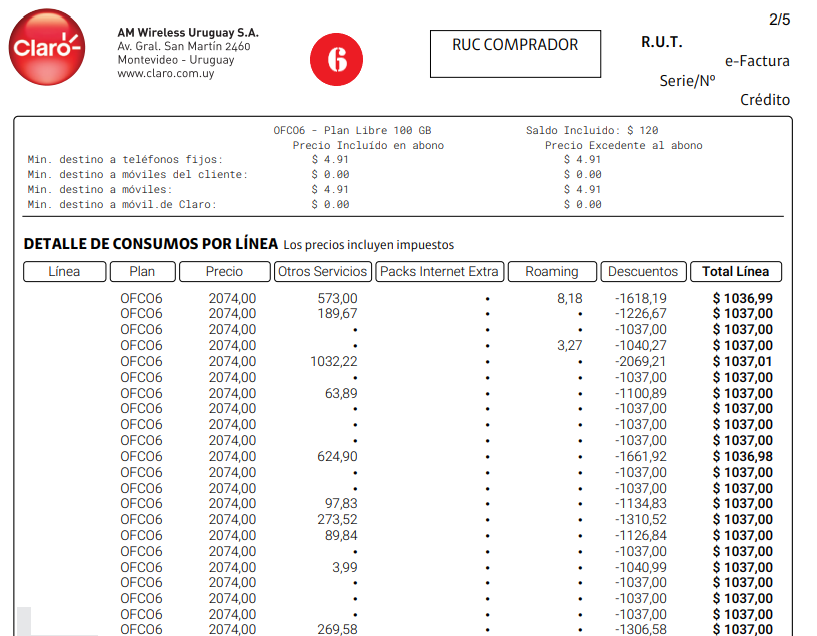Click Min. destino a móvil.de Claro label
817x636 pixels.
coord(122,205)
